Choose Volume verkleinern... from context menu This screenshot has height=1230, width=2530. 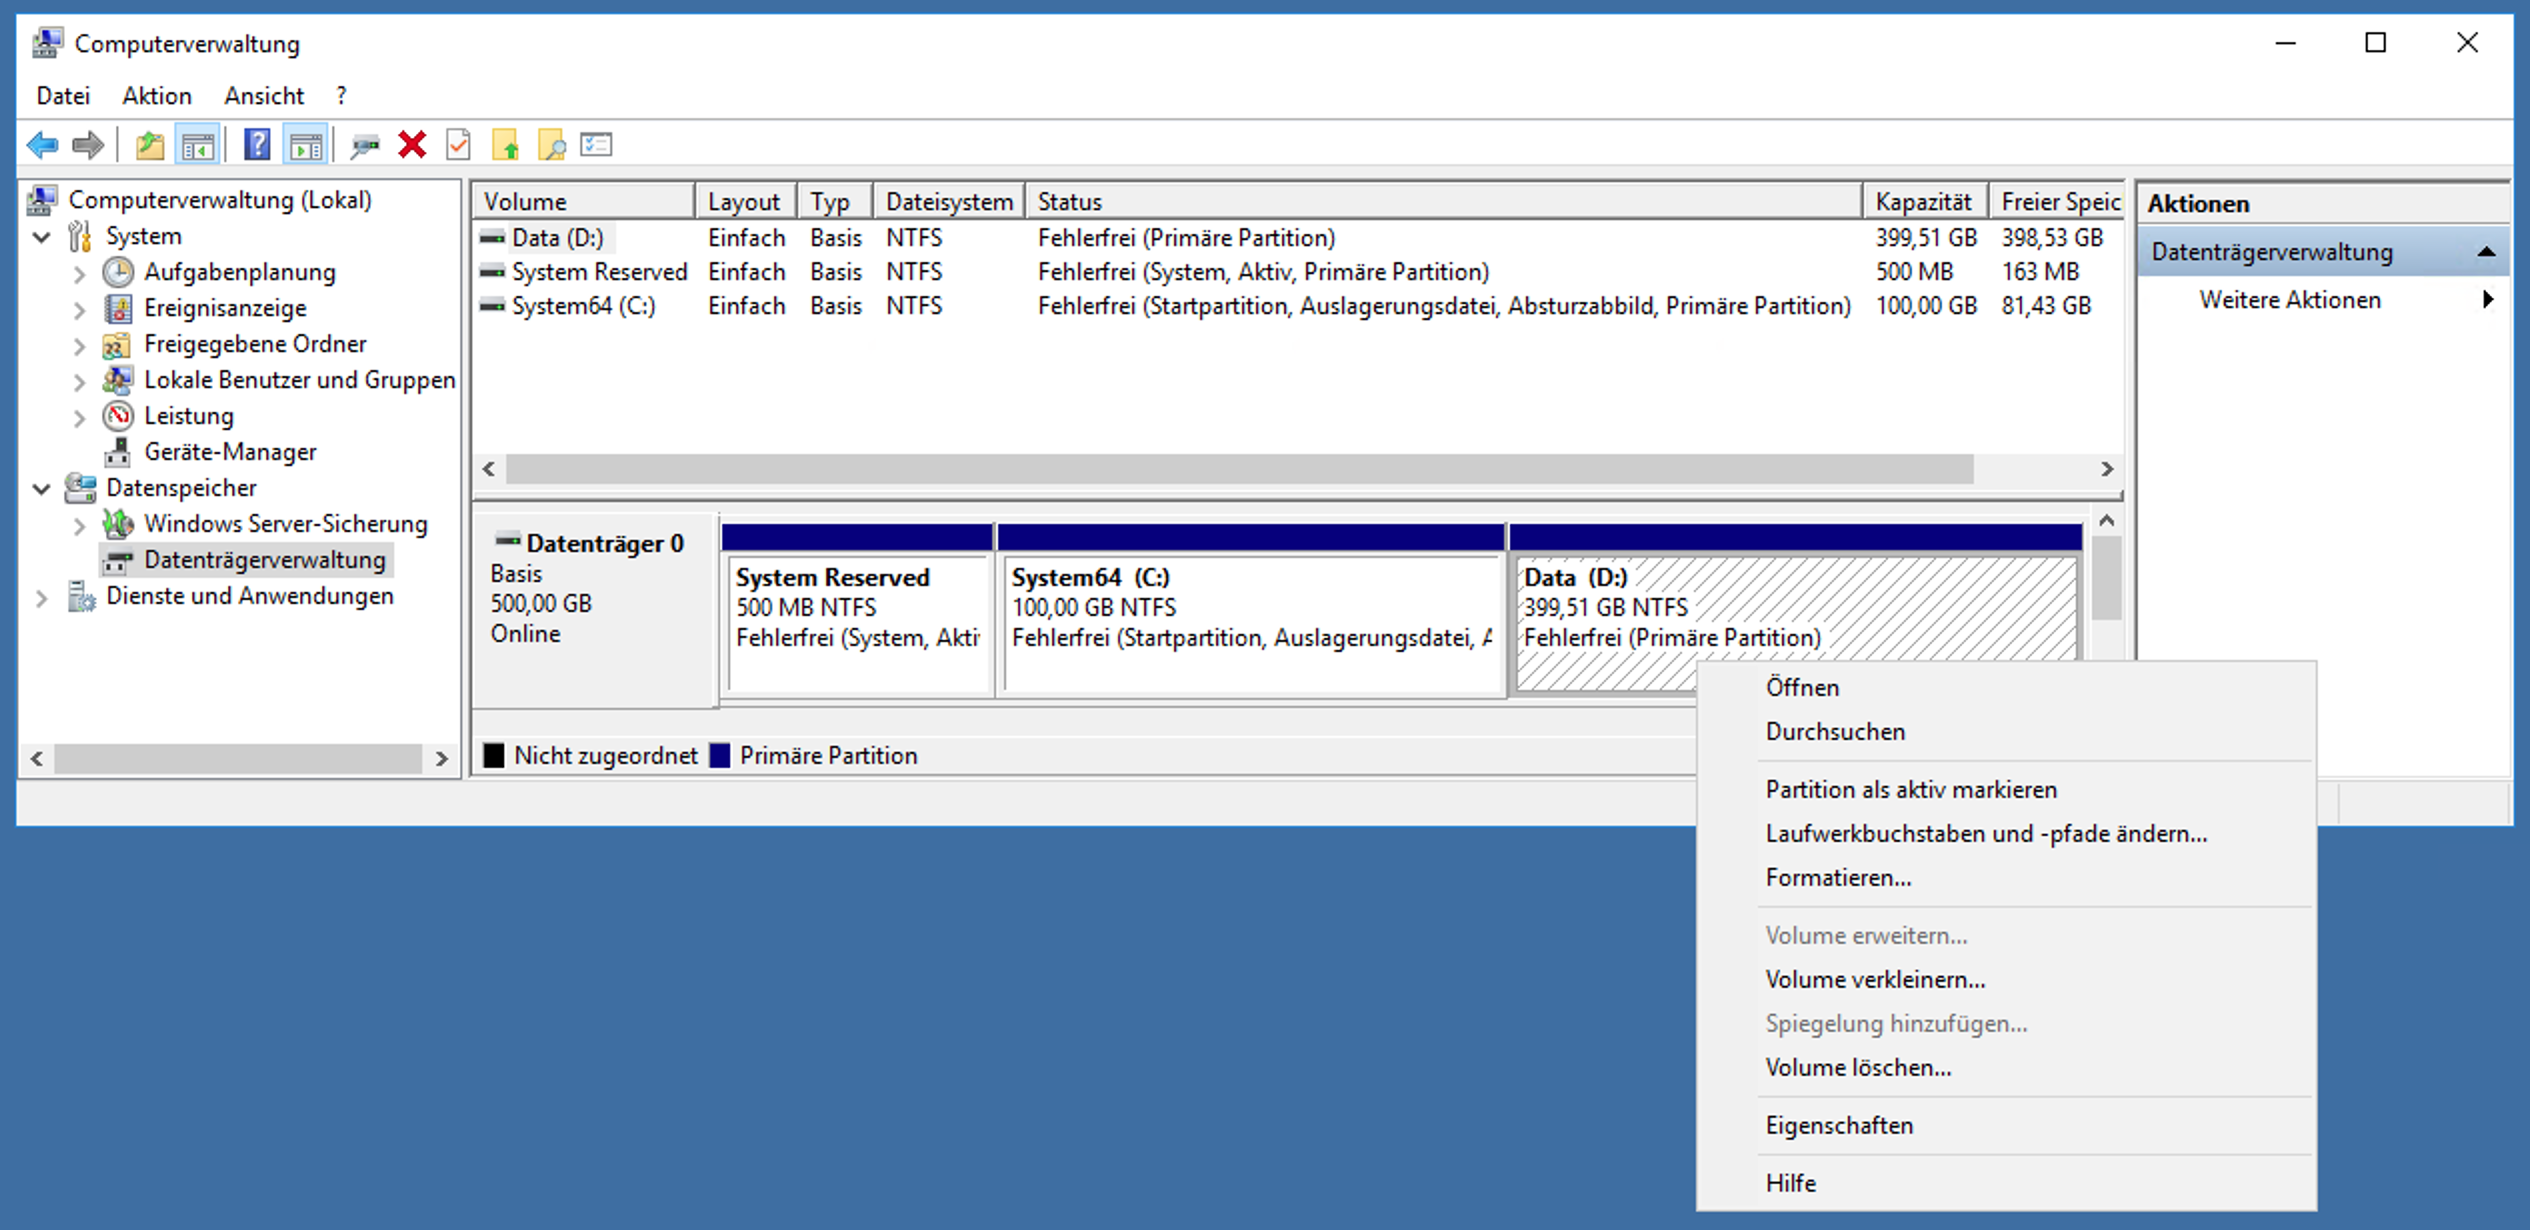tap(1874, 980)
